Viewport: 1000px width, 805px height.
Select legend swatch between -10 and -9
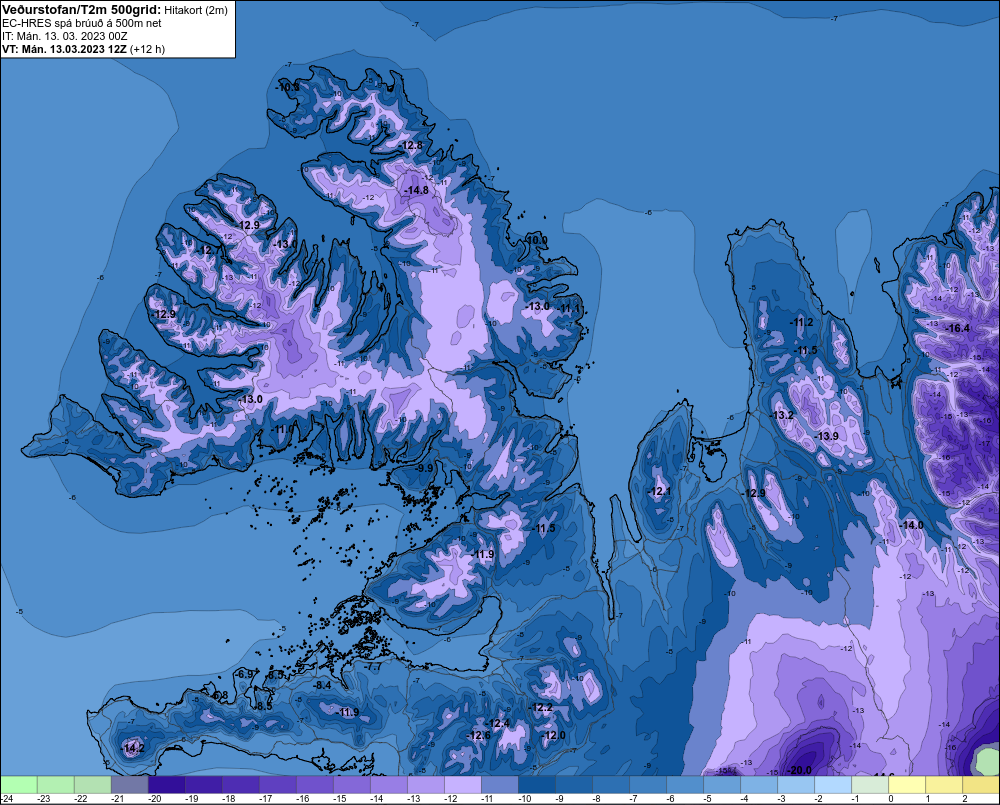536,784
